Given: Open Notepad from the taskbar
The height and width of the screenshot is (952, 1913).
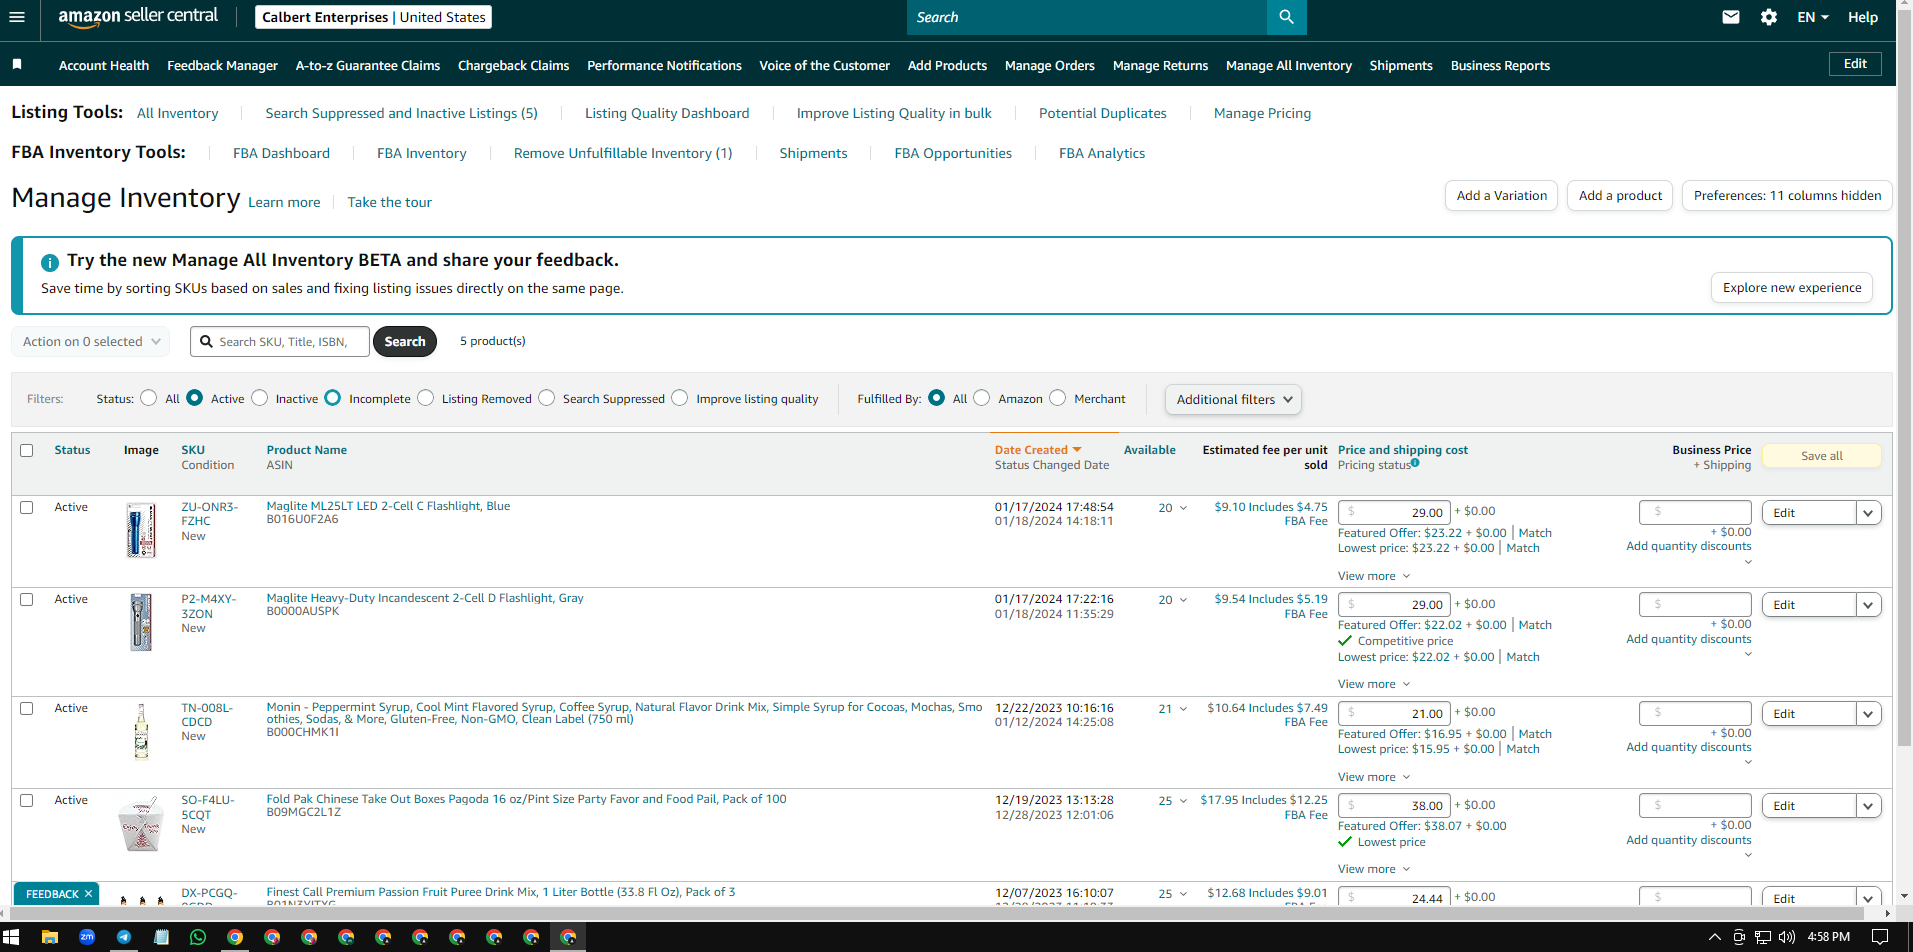Looking at the screenshot, I should [x=161, y=937].
